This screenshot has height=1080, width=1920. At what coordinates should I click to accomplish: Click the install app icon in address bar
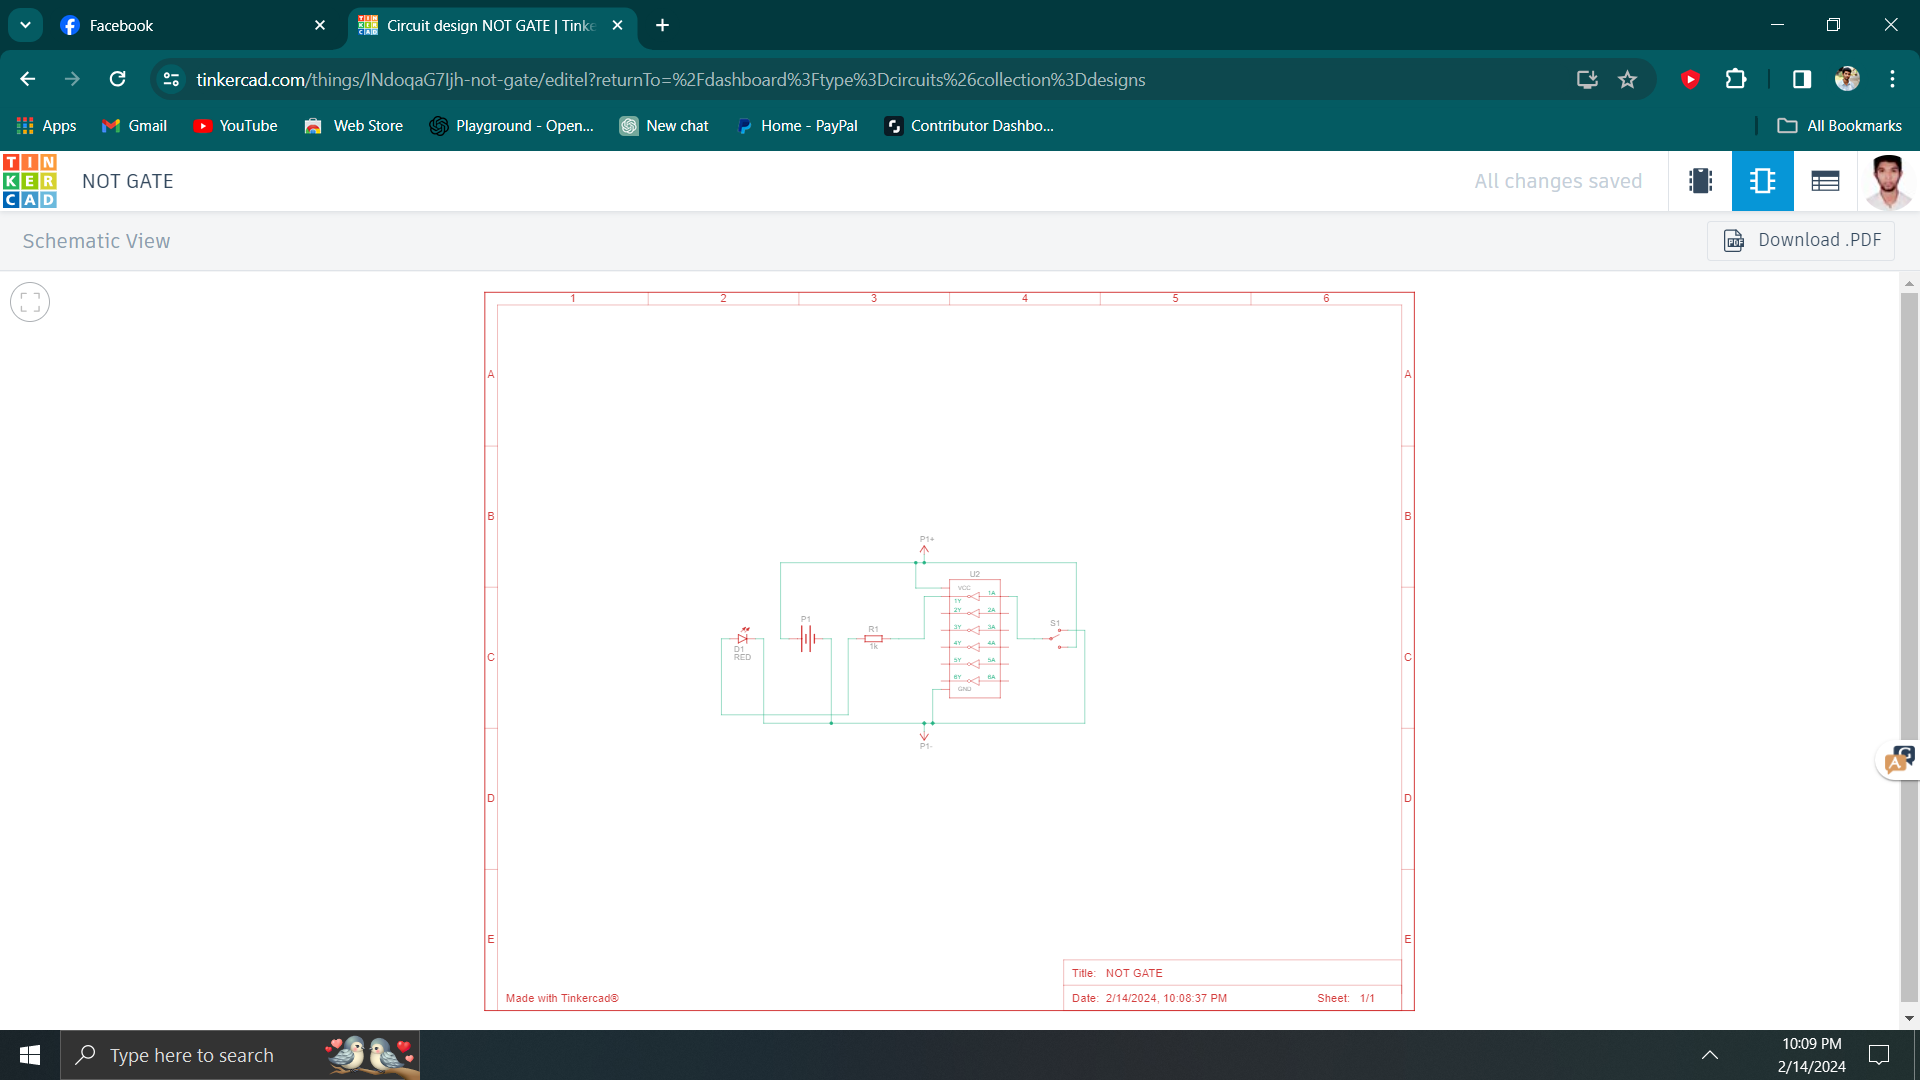[x=1587, y=80]
